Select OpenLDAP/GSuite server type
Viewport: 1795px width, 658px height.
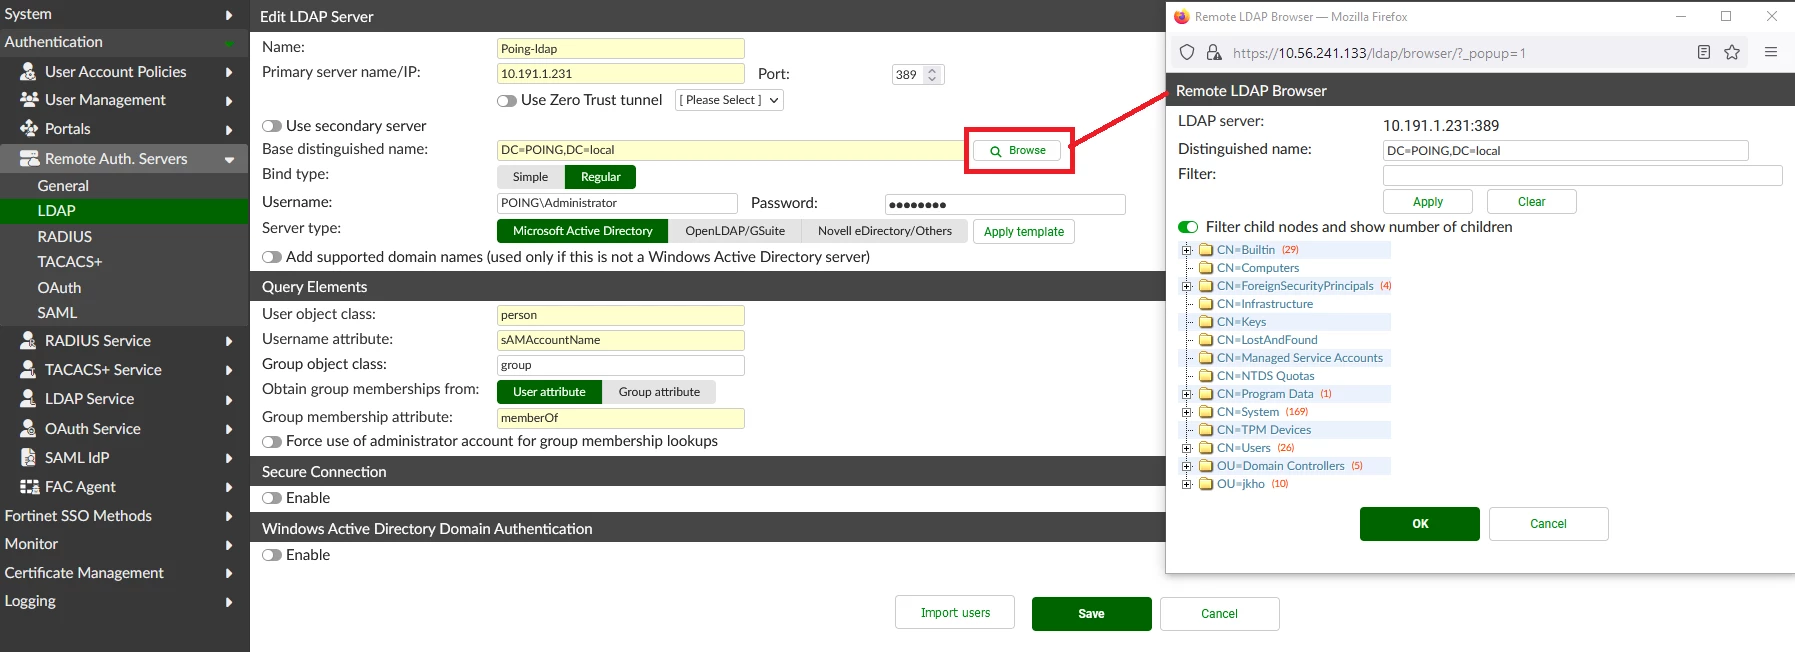pyautogui.click(x=735, y=231)
